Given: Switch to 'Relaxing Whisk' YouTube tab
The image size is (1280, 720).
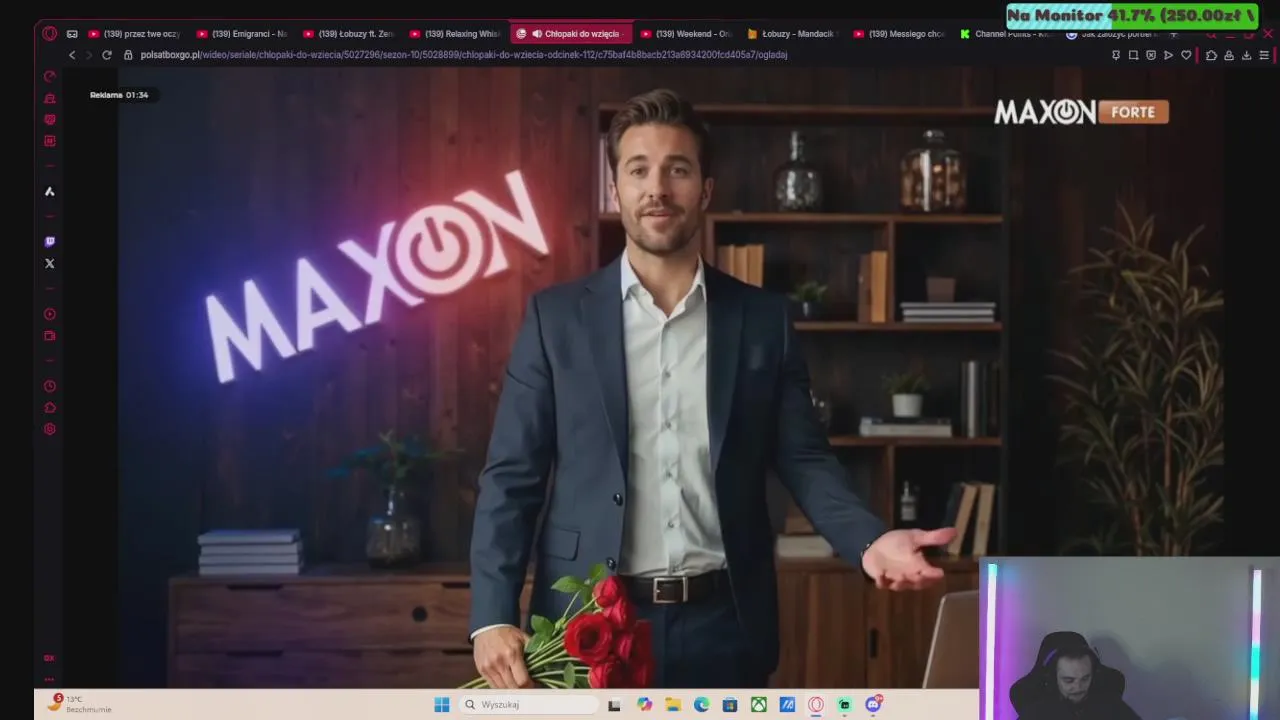Looking at the screenshot, I should click(456, 34).
